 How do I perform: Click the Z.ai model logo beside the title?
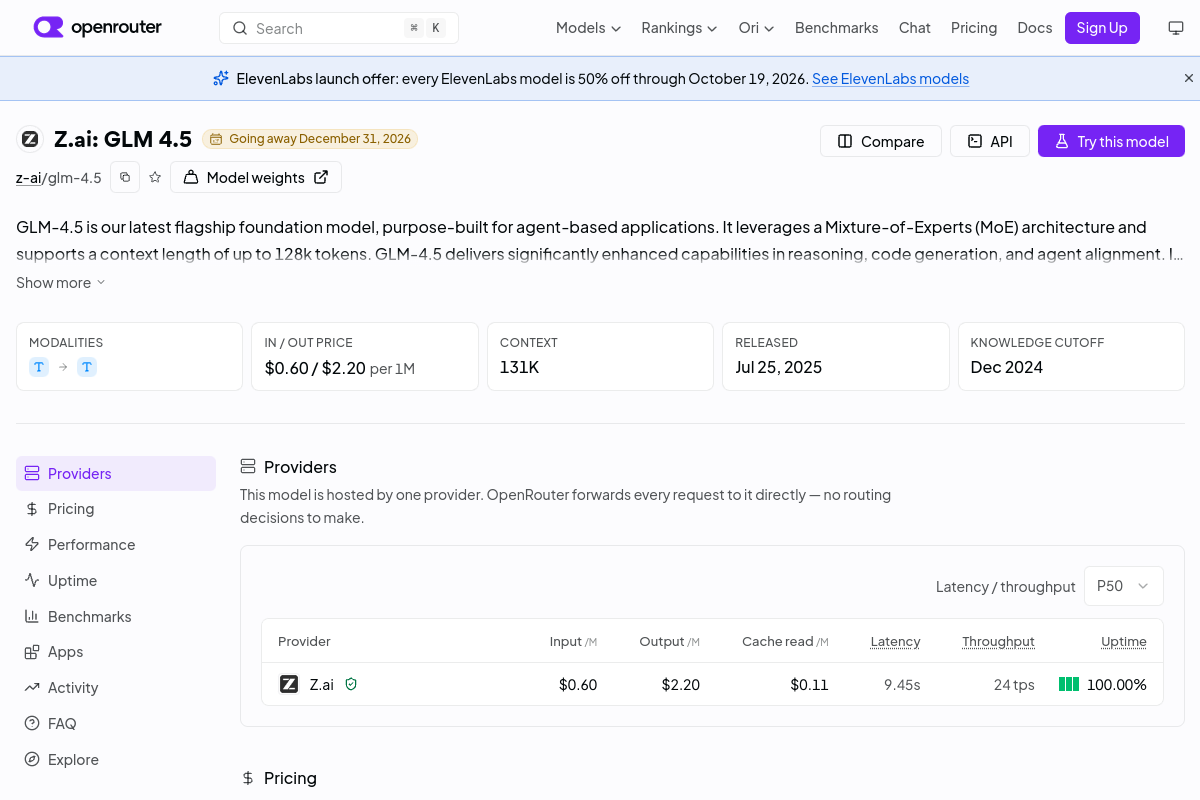tap(30, 139)
